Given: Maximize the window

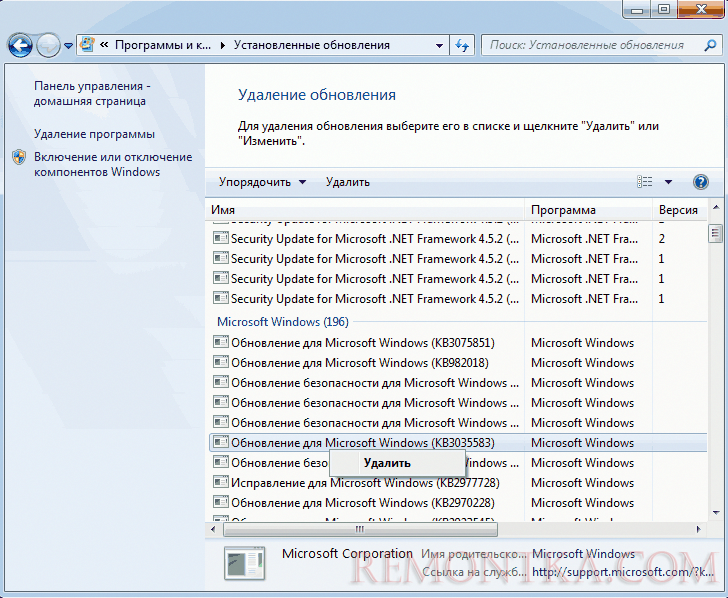Looking at the screenshot, I should point(664,9).
